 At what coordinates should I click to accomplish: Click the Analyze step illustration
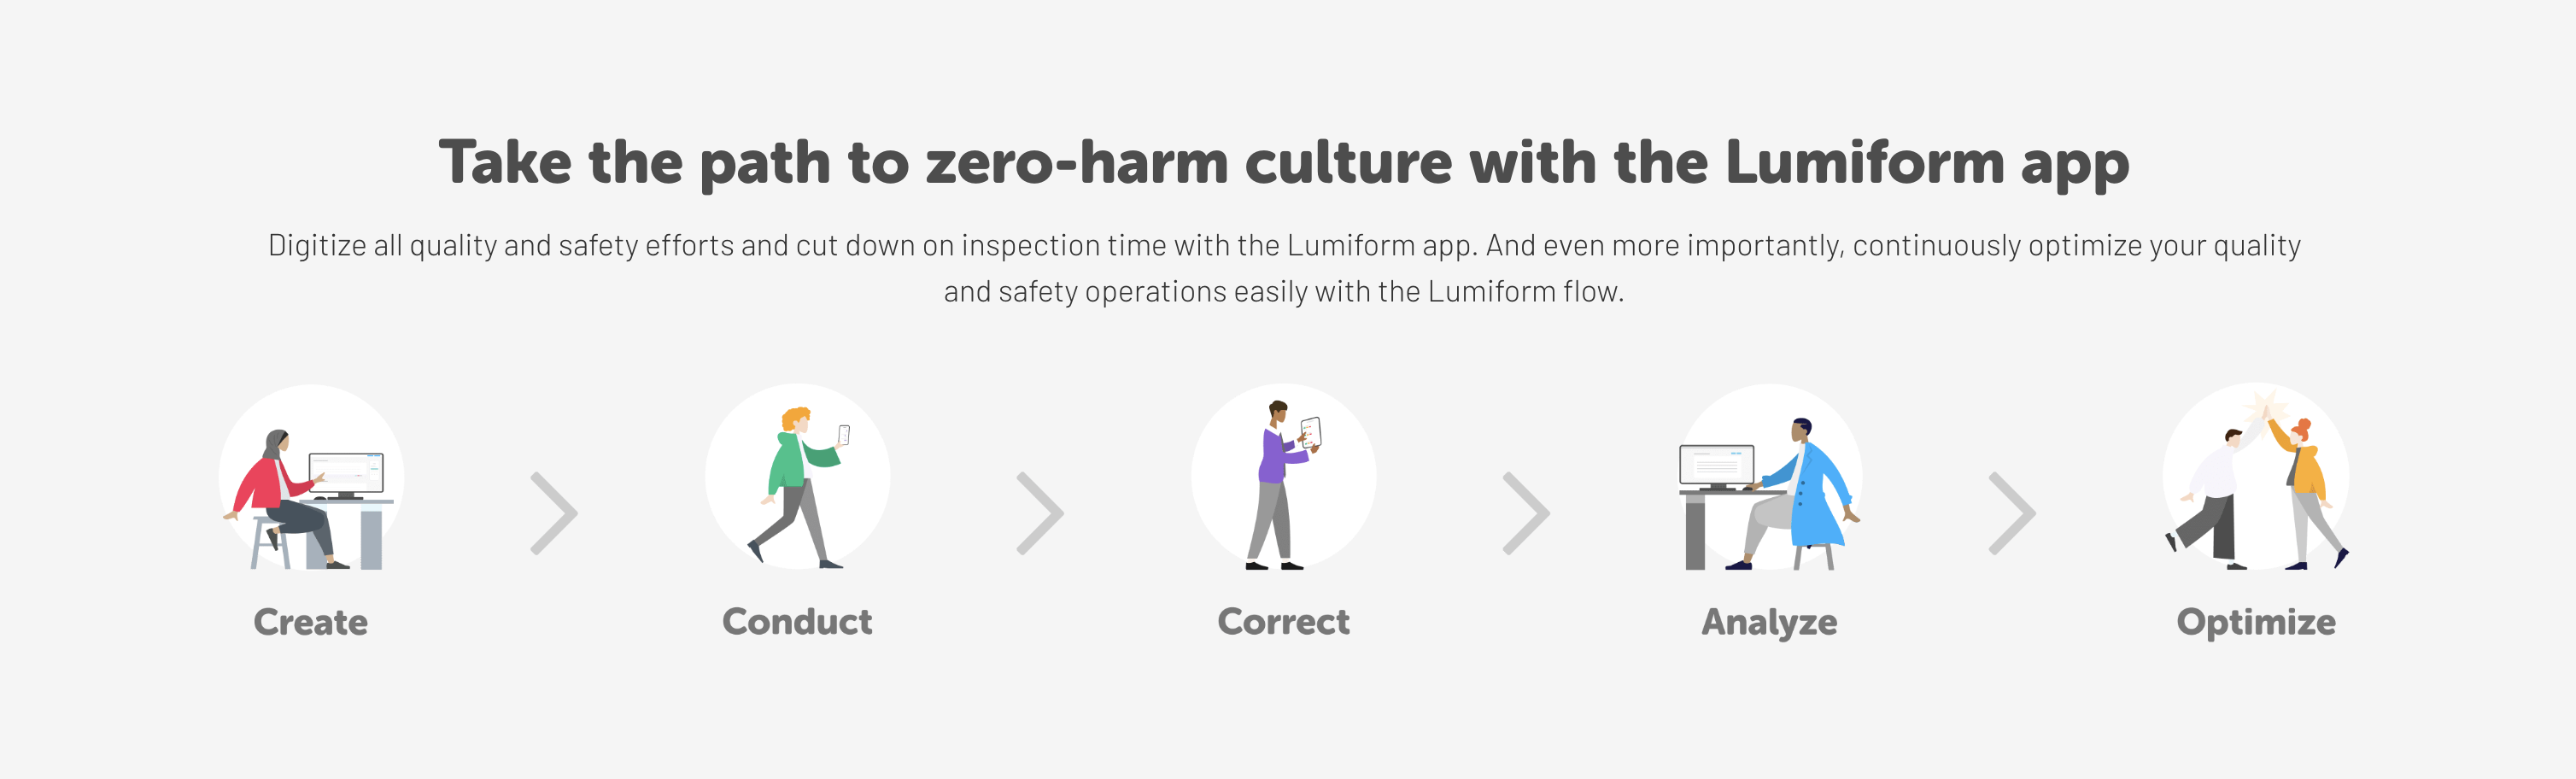pos(1769,477)
